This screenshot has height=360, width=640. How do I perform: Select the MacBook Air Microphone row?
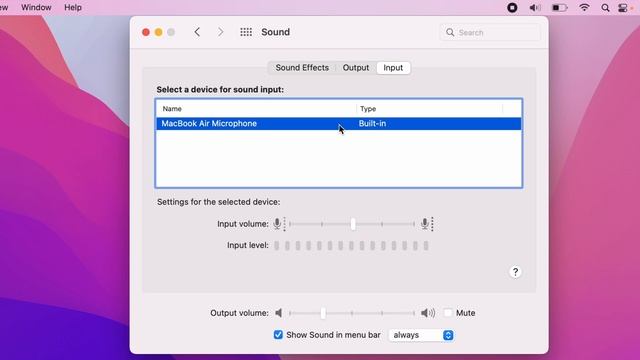click(x=338, y=124)
